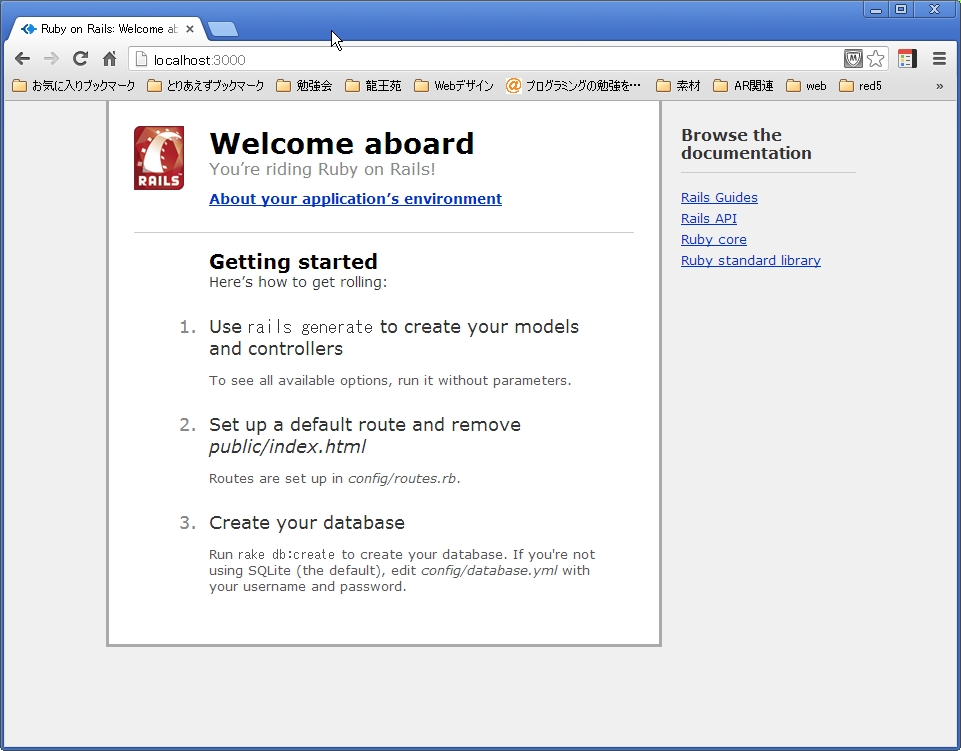Open the お気に入りブックマーク bookmark folder
The image size is (961, 751).
[x=74, y=86]
